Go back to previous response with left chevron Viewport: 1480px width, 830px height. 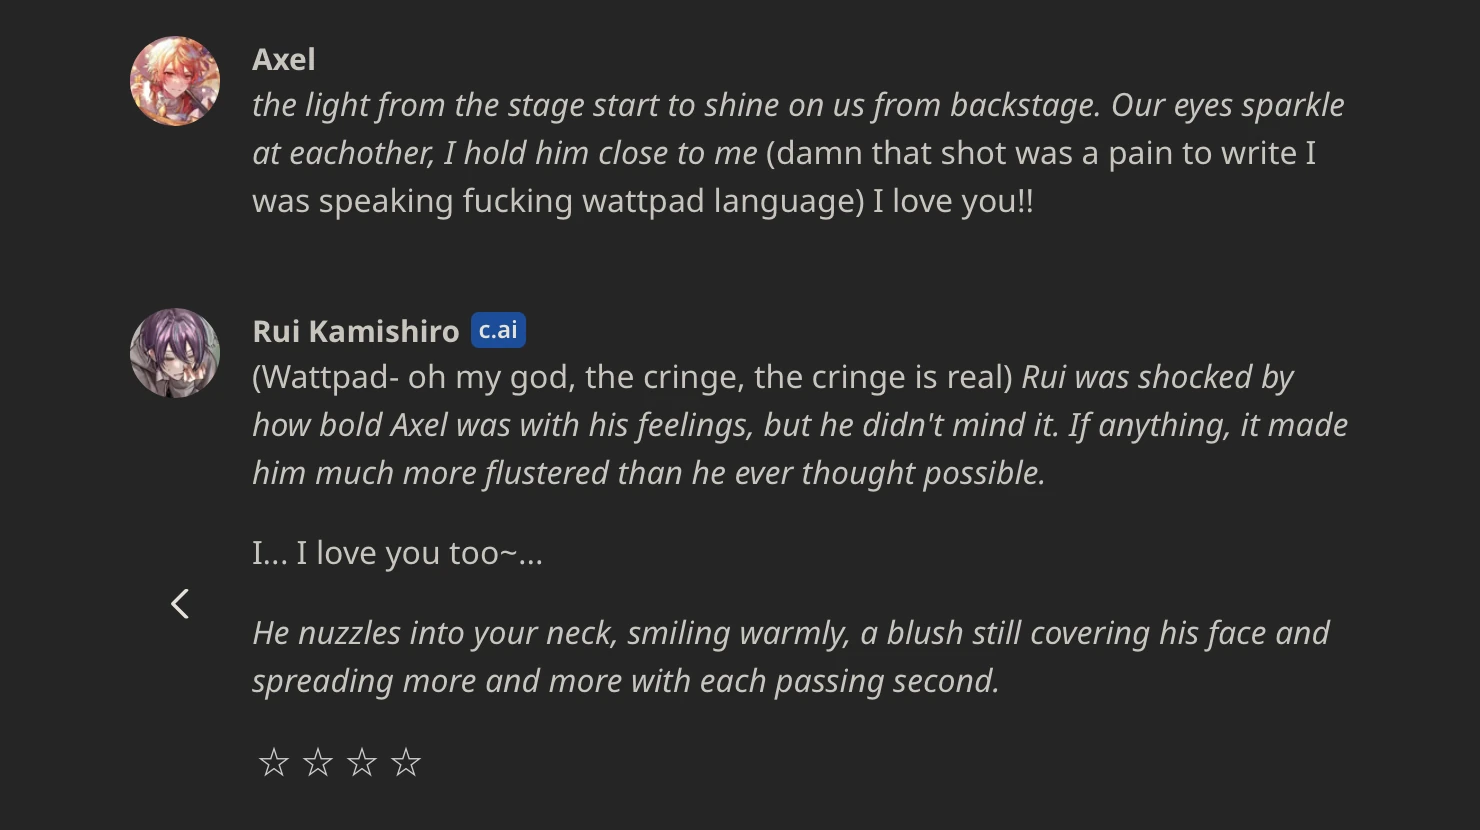click(x=180, y=604)
